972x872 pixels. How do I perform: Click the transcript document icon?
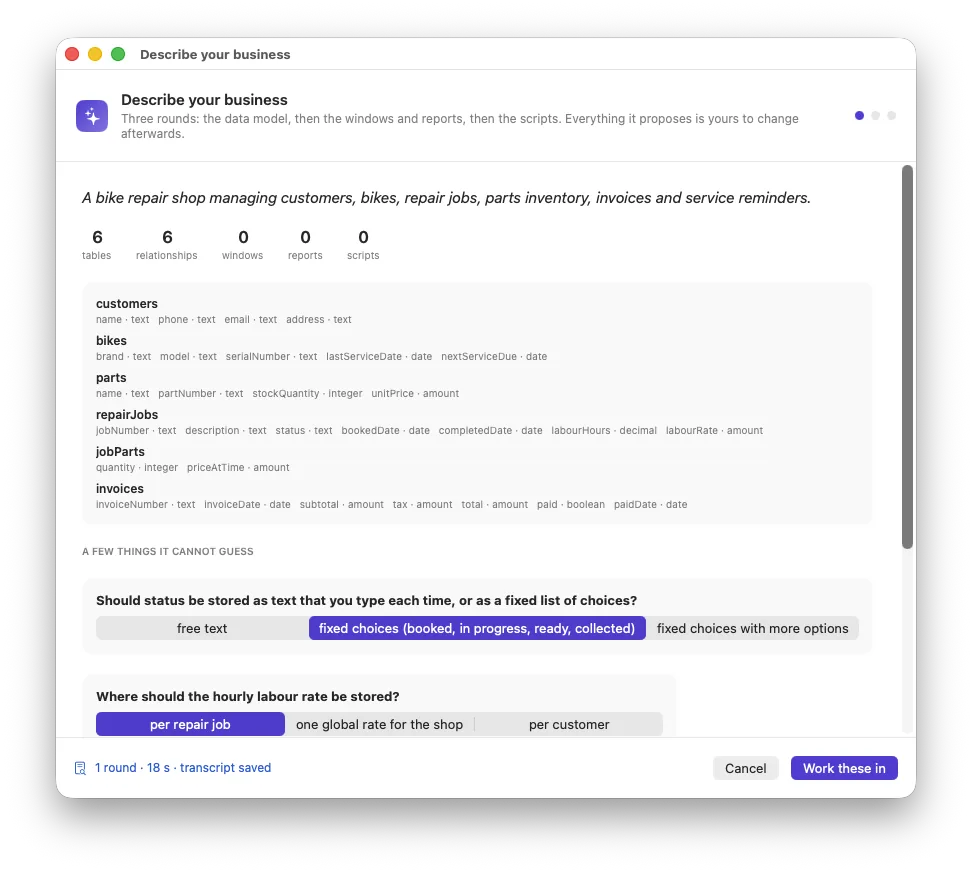coord(80,768)
